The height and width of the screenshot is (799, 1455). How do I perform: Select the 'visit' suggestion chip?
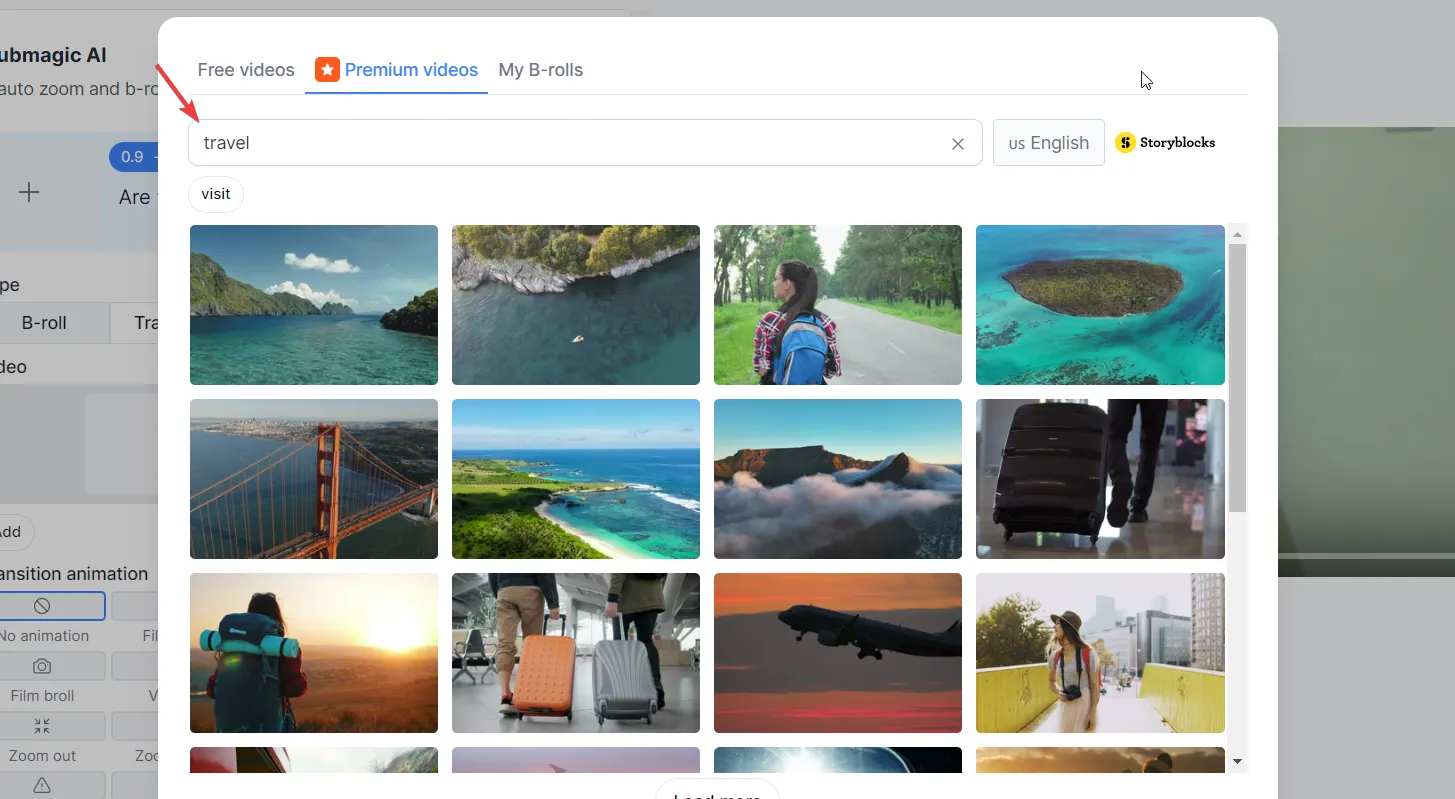click(x=216, y=194)
